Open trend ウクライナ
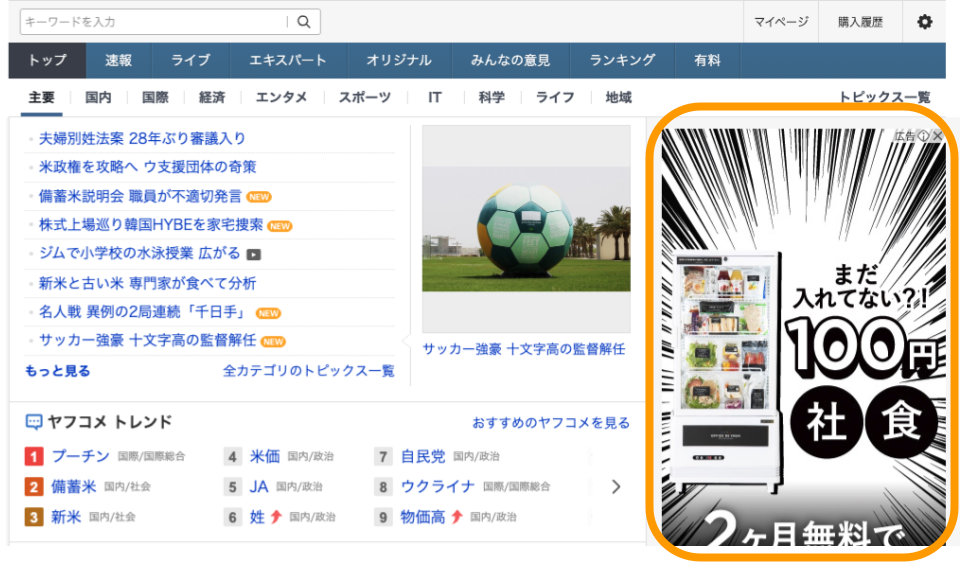This screenshot has height=569, width=960. pos(437,487)
